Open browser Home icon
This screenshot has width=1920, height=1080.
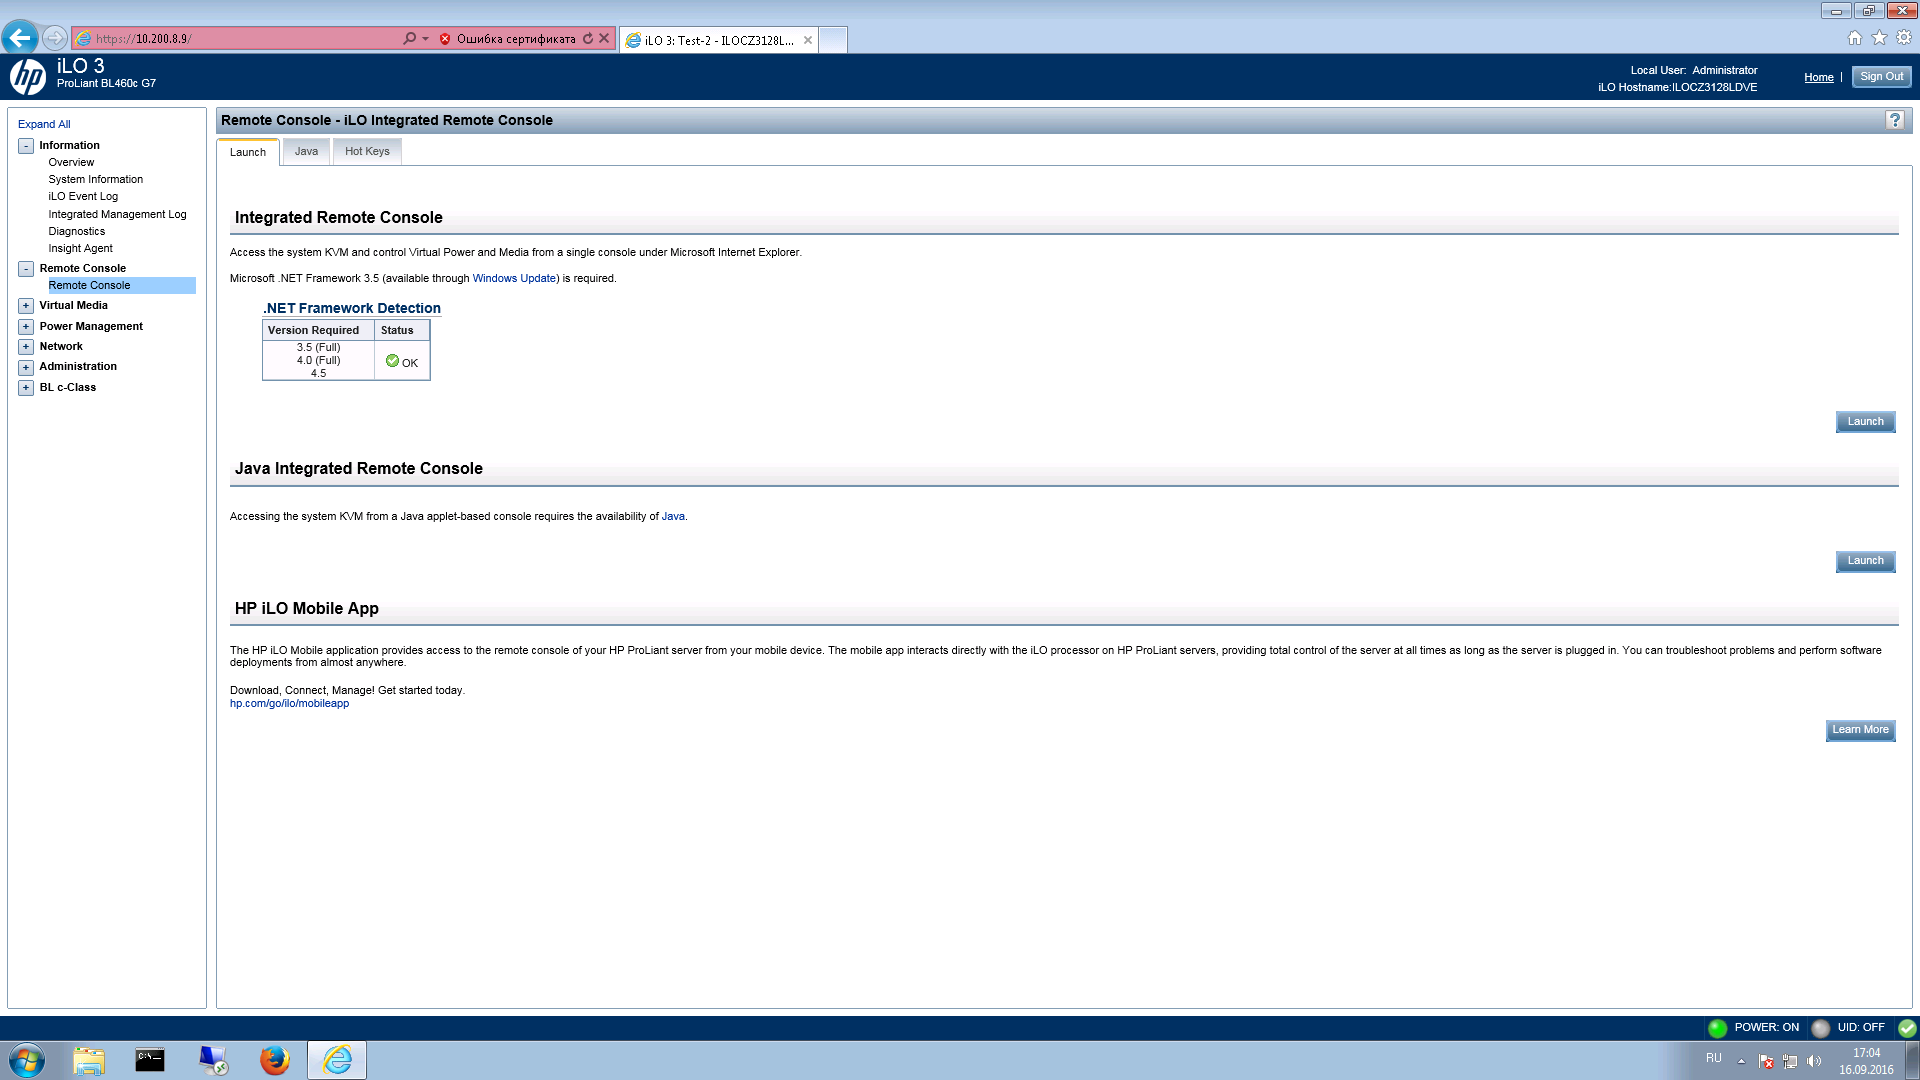tap(1855, 38)
